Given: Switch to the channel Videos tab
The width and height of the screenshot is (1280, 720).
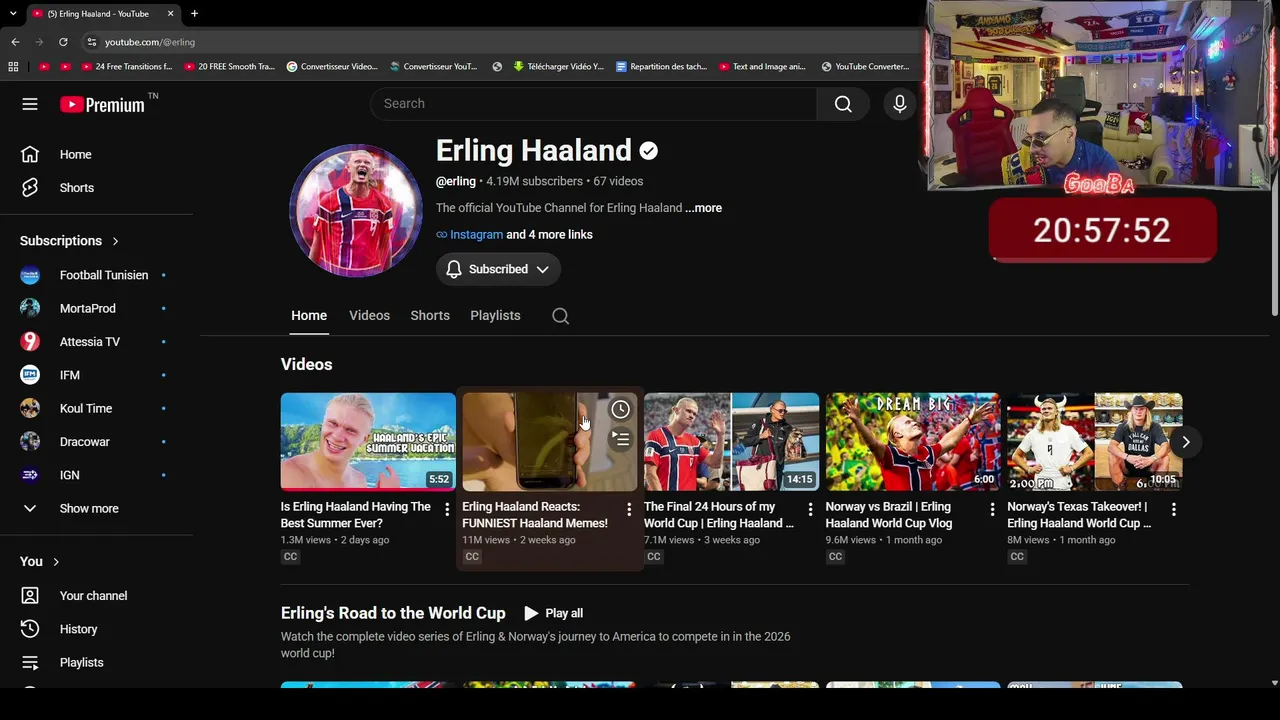Looking at the screenshot, I should click(x=369, y=316).
